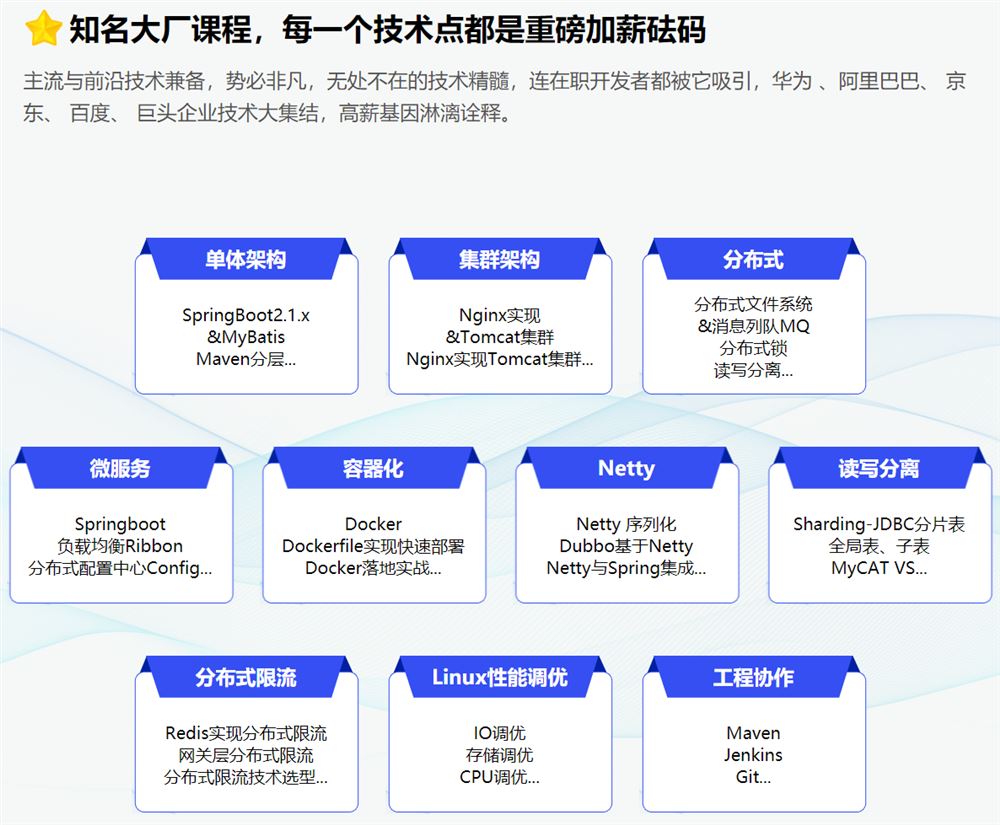Select the 微服务 card header
Image resolution: width=1000 pixels, height=825 pixels.
coord(120,468)
